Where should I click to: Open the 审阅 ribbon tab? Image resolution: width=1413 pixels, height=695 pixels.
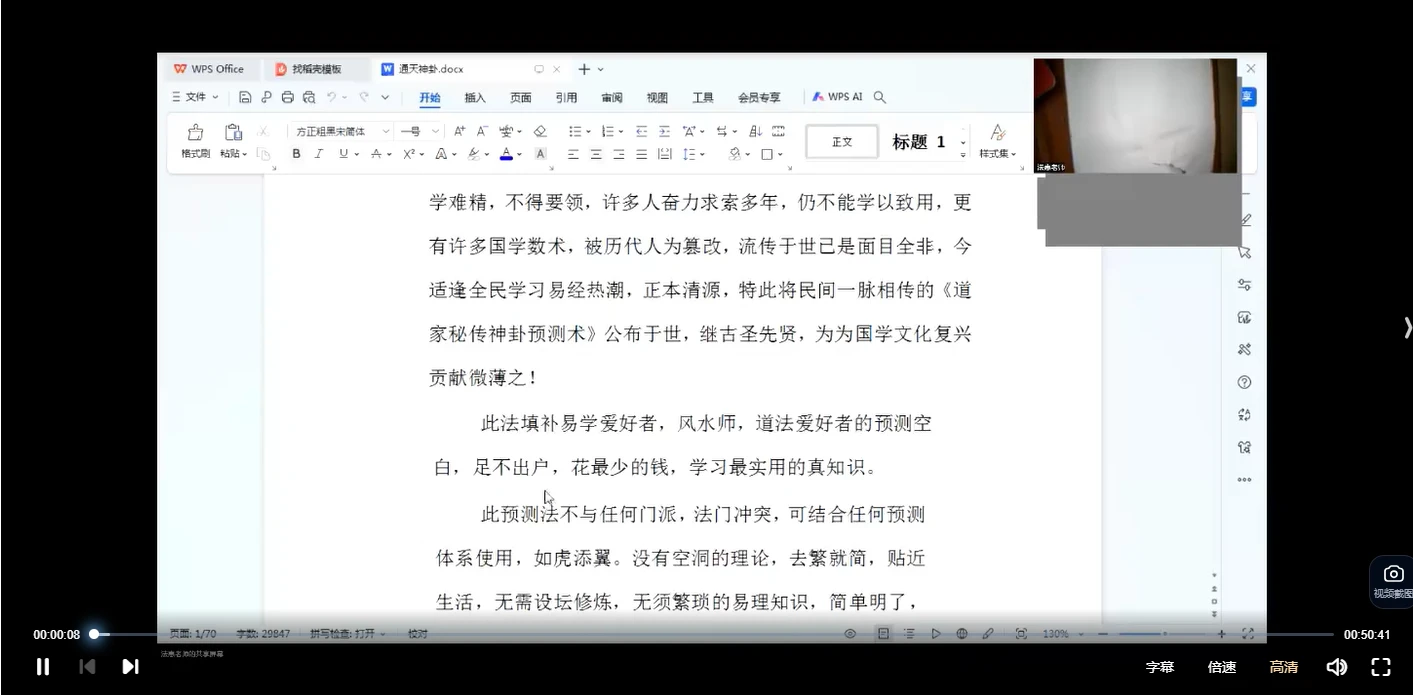[x=612, y=98]
